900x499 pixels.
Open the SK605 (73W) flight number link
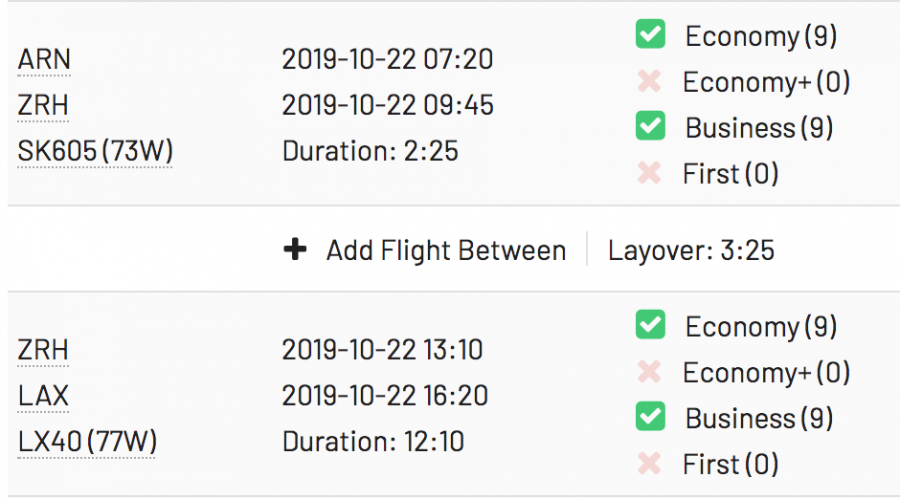(x=95, y=152)
